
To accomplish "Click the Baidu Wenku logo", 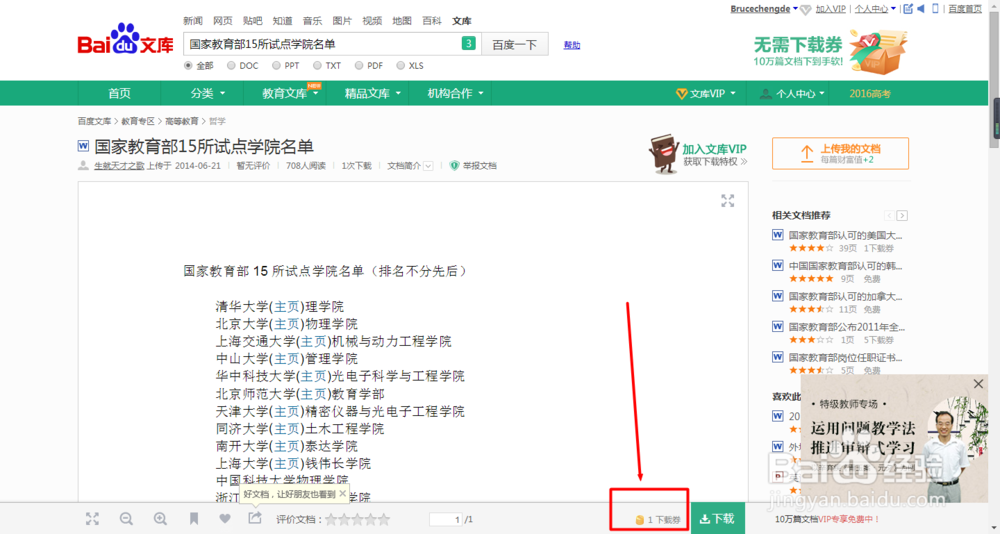I will pos(125,40).
